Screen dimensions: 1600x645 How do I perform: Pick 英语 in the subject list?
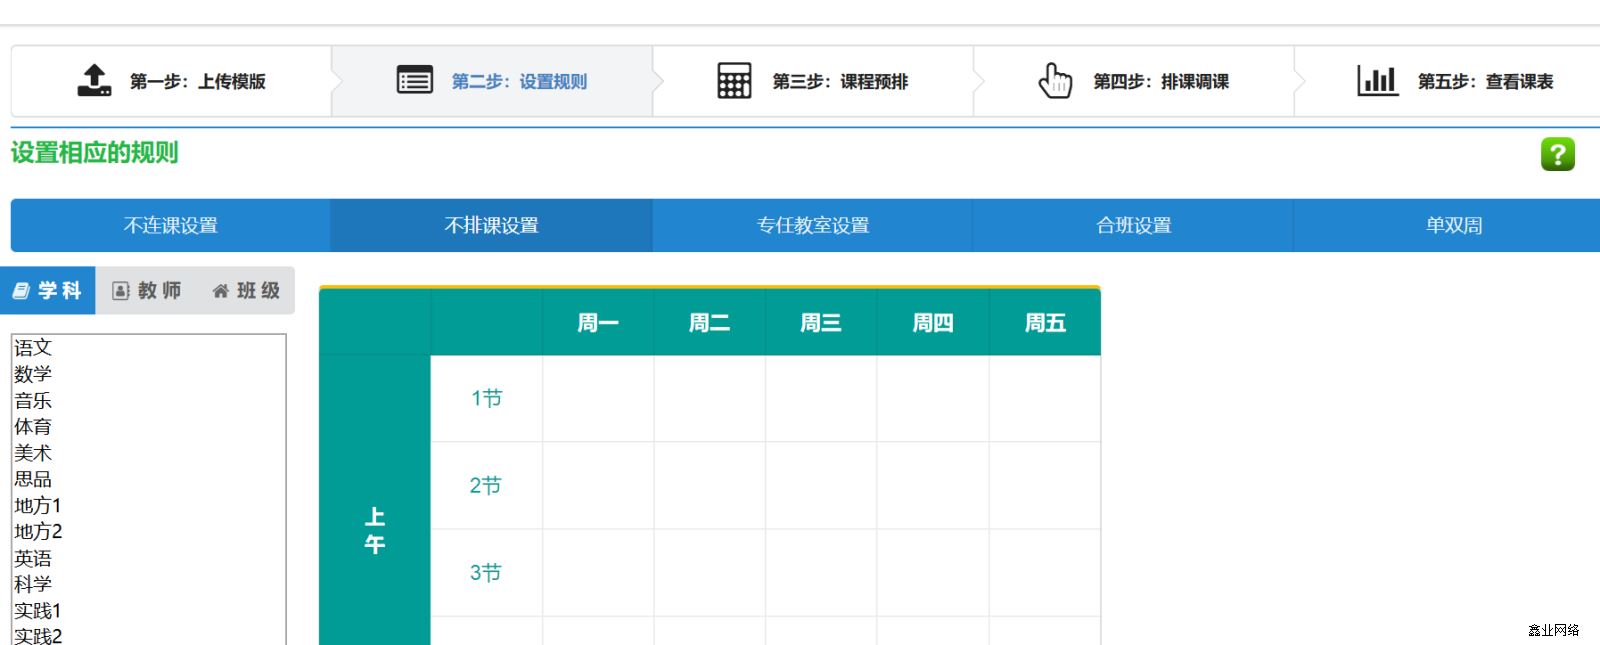click(33, 559)
